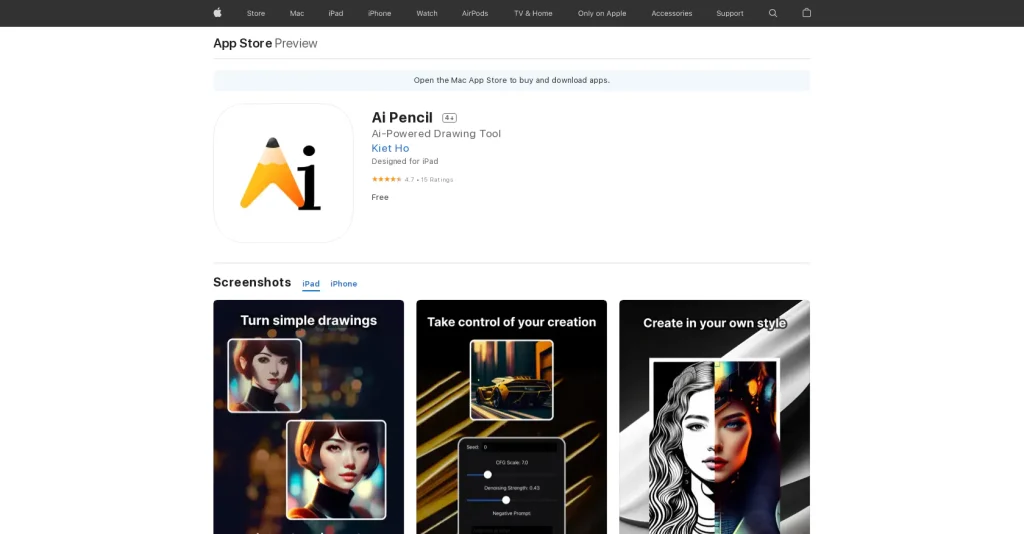1024x534 pixels.
Task: Open the shopping bag icon
Action: 807,13
